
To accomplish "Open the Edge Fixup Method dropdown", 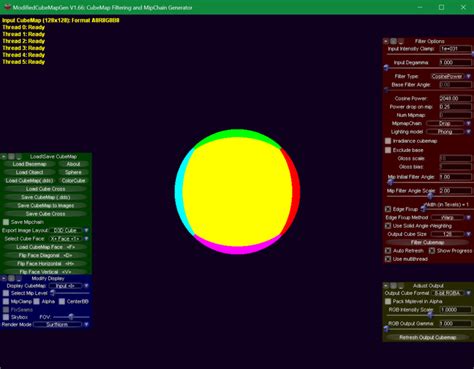I will 468,217.
